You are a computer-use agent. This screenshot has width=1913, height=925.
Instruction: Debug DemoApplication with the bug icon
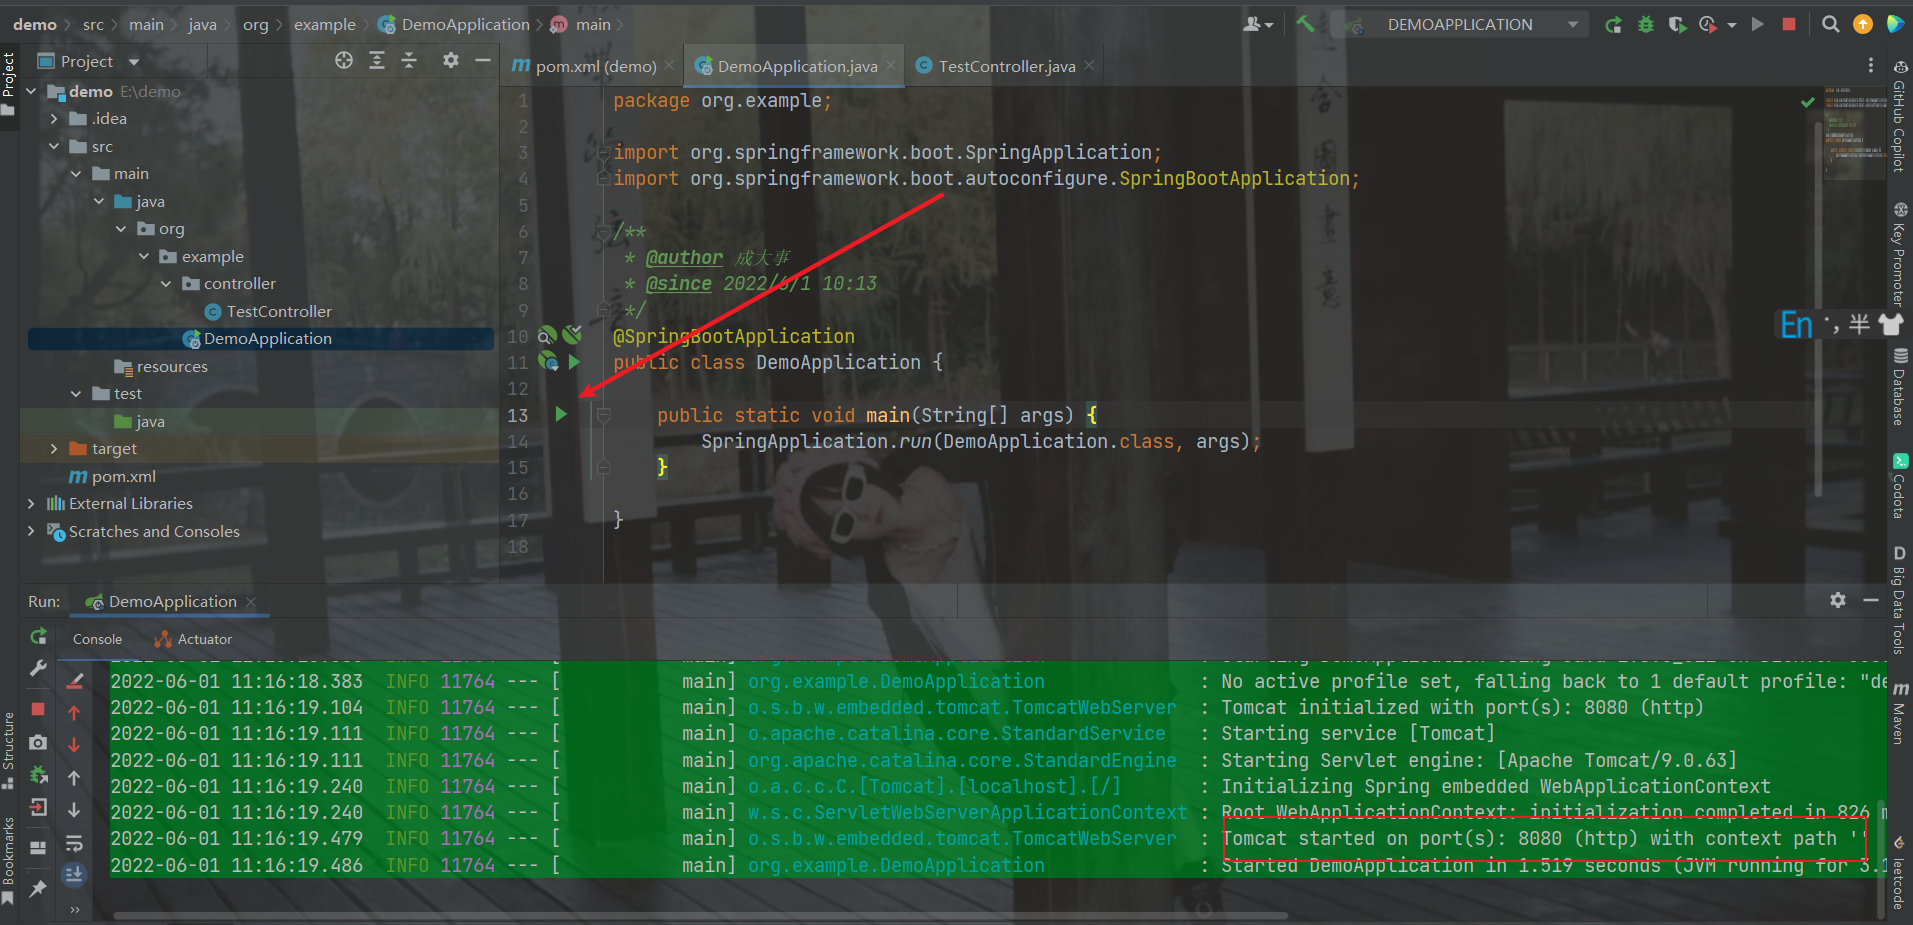[1645, 24]
